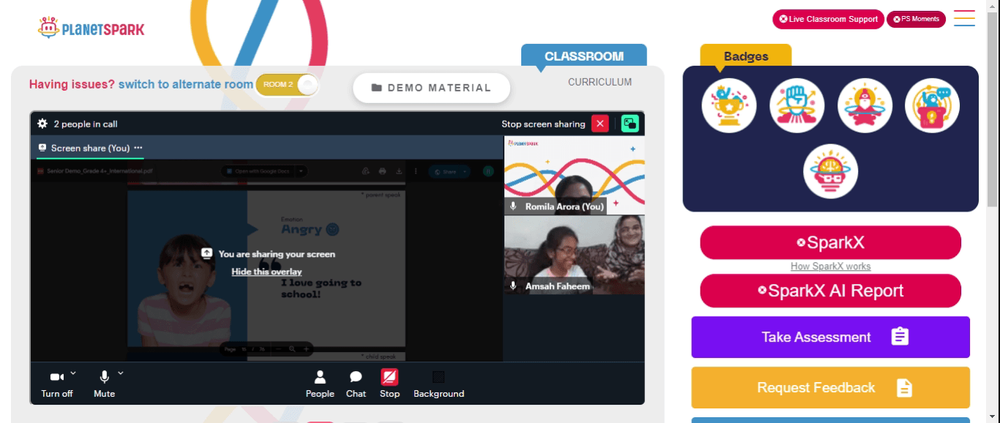Screen dimensions: 1000x423
Task: Click Request Feedback button
Action: [x=830, y=387]
